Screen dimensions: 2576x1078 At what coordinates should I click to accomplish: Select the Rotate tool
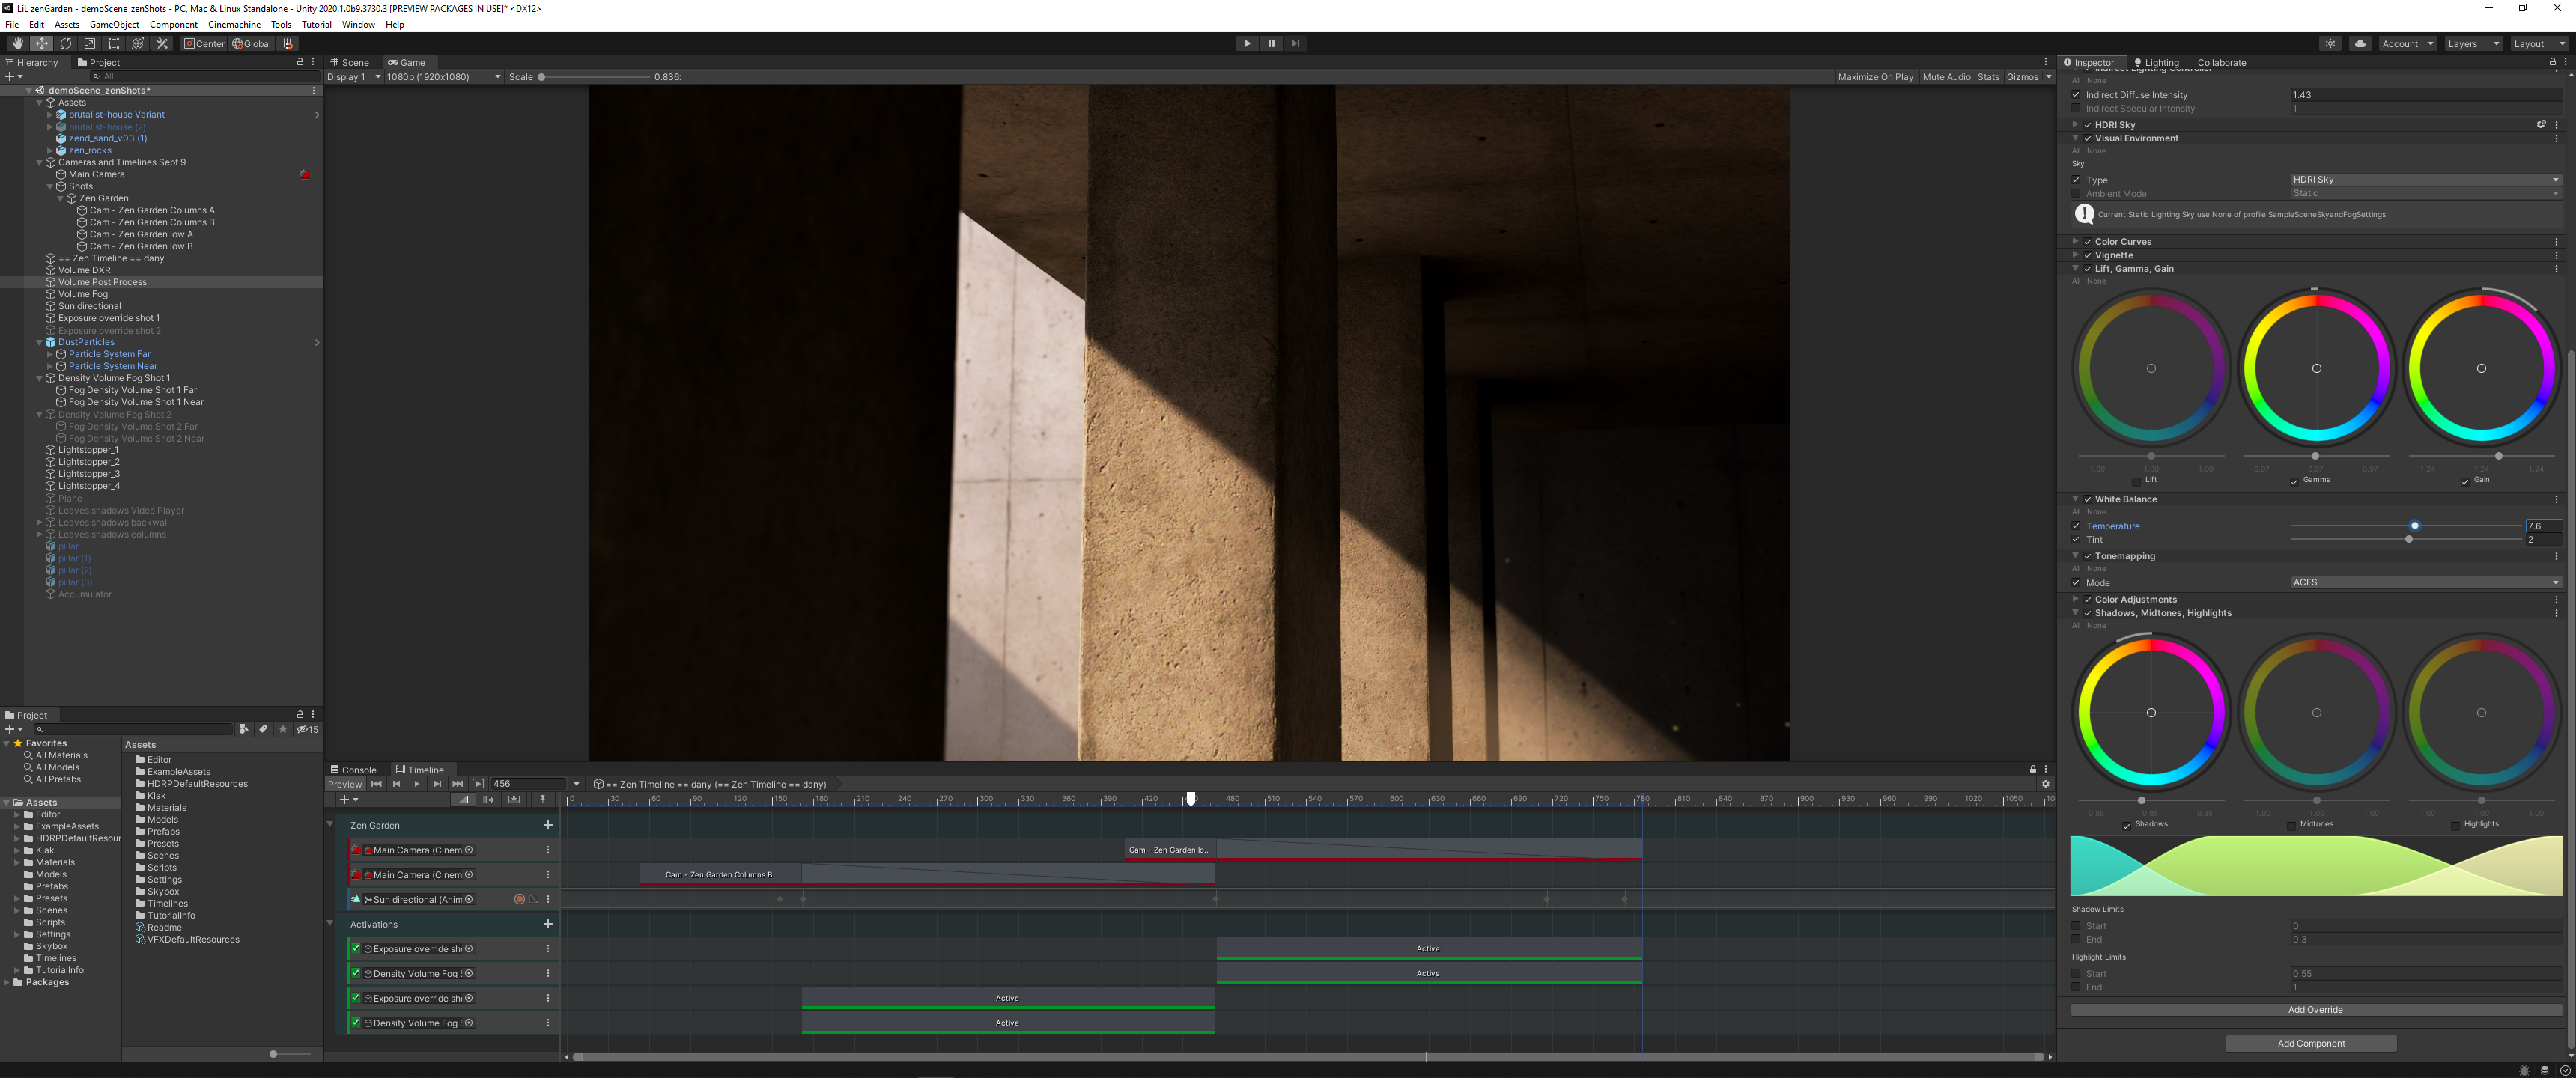coord(66,43)
